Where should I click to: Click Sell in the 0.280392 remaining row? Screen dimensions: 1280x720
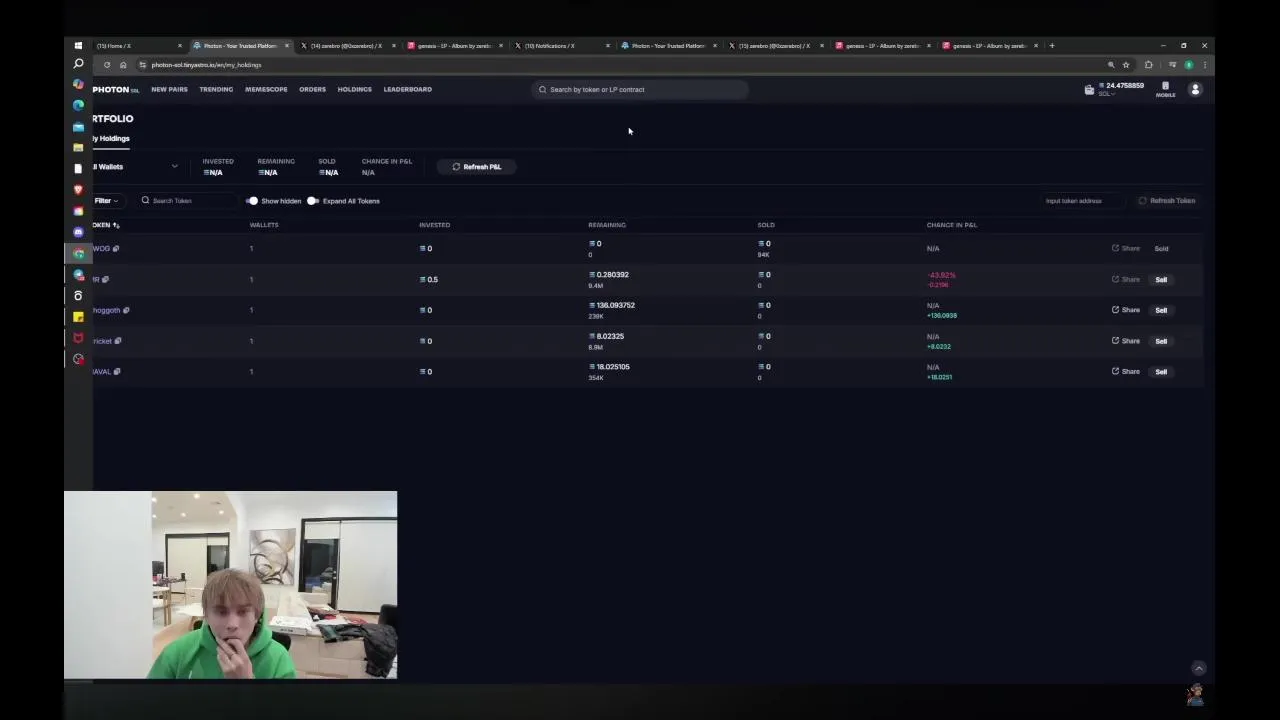click(1161, 280)
